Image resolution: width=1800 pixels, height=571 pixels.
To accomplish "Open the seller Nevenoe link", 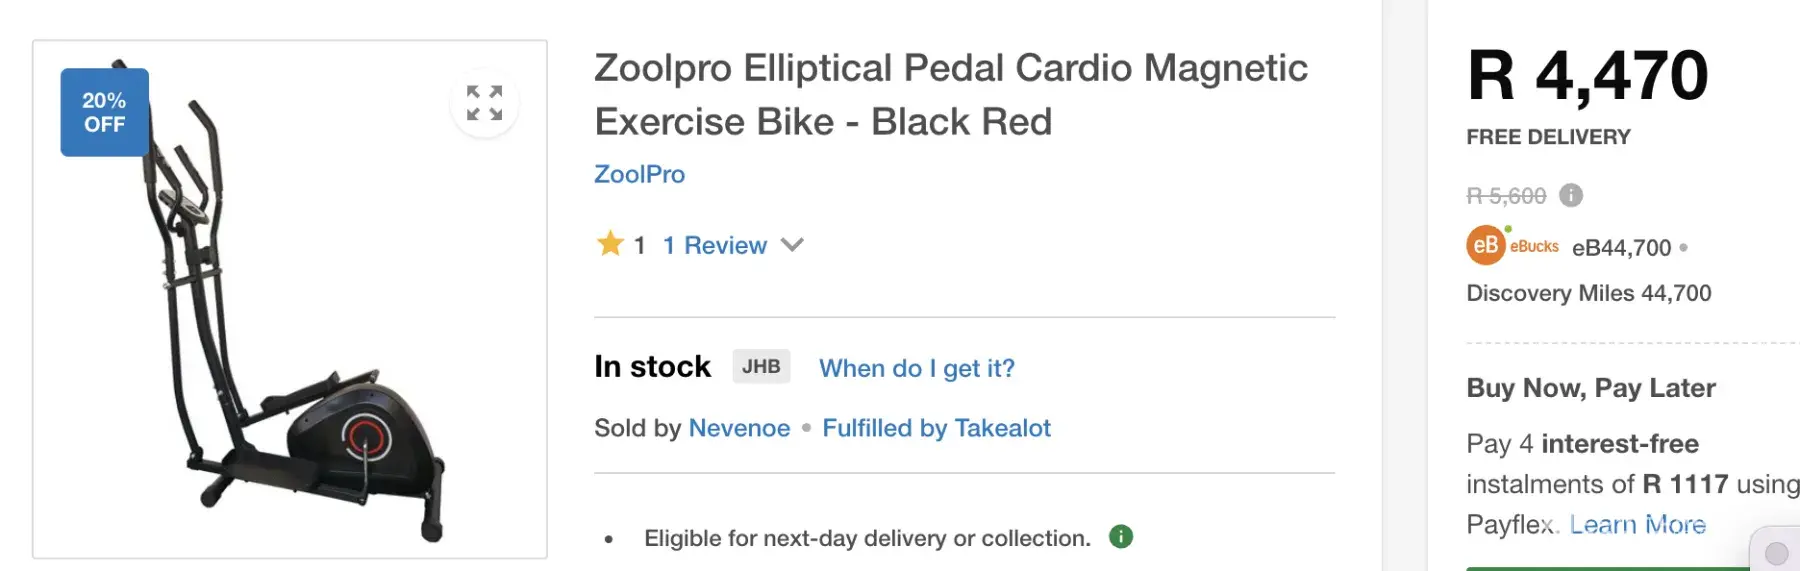I will point(739,428).
